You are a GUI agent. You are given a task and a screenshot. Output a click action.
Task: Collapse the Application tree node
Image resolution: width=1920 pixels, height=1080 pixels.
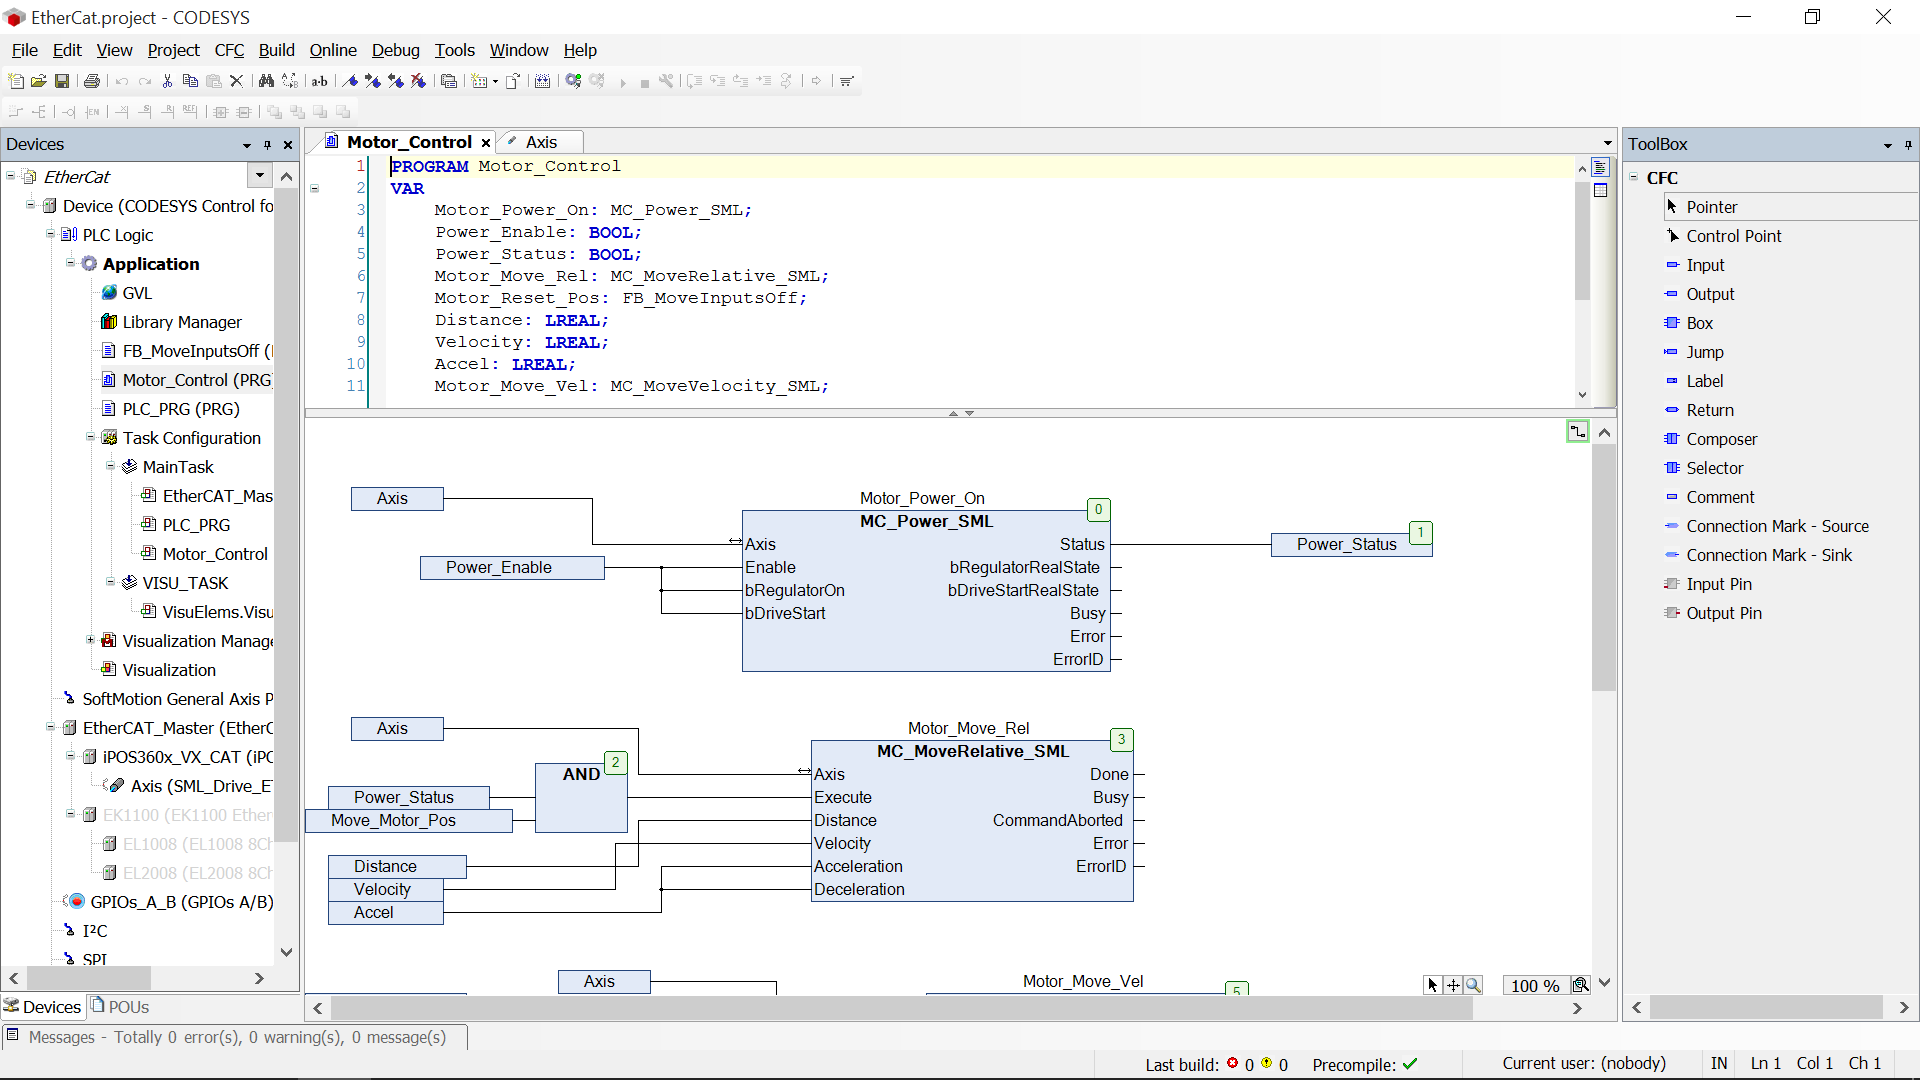(71, 263)
